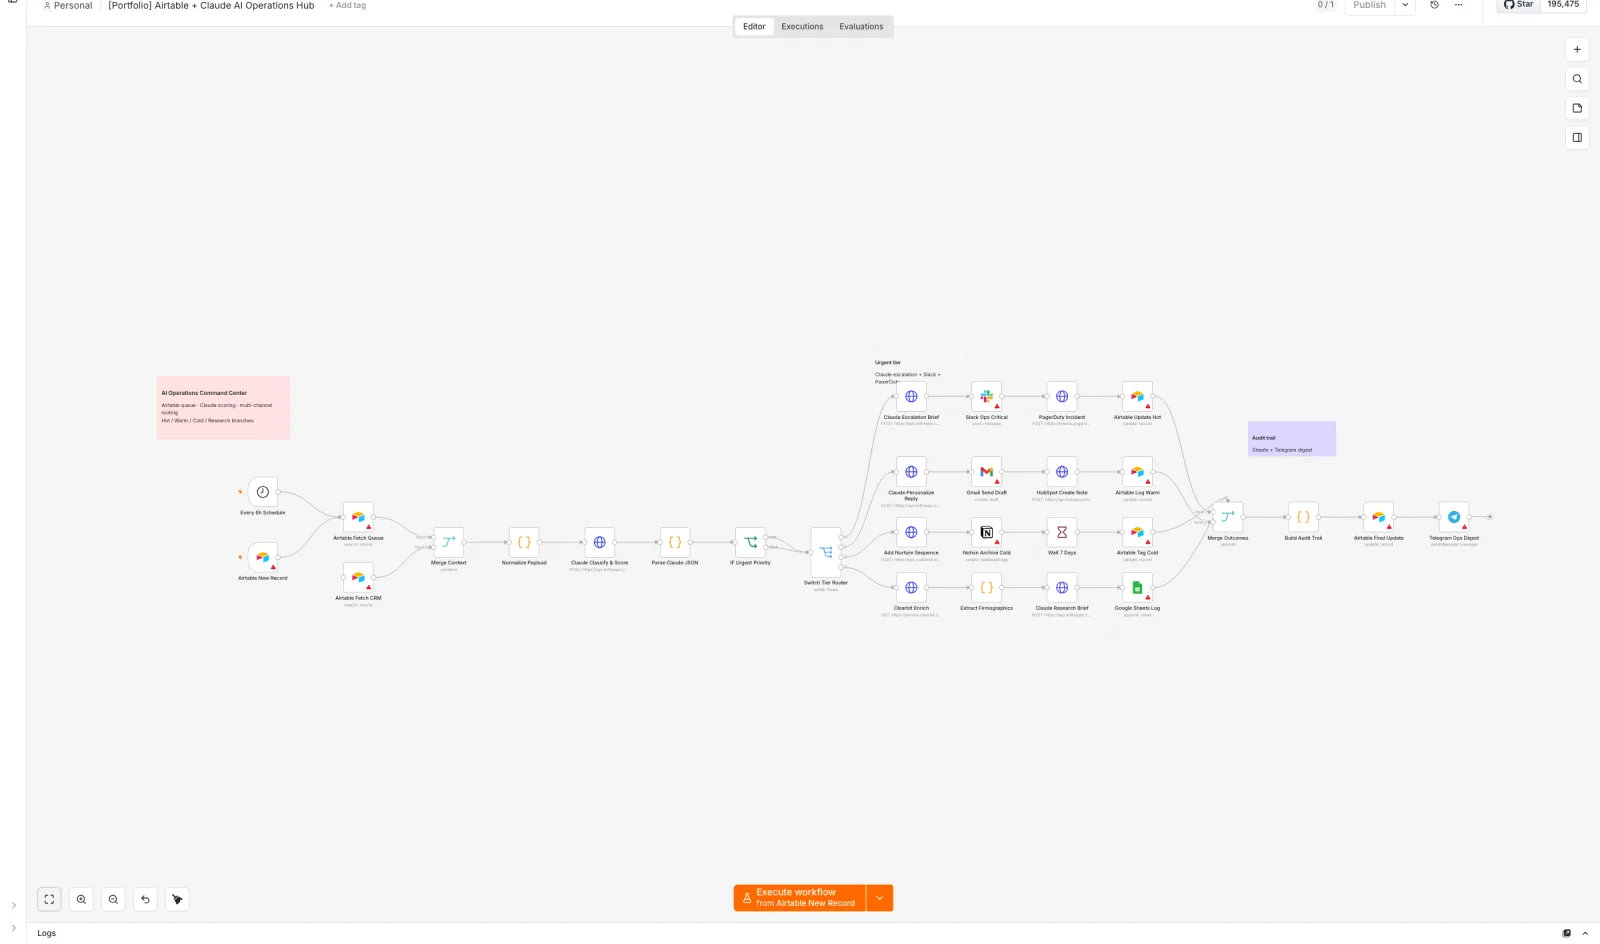Screen dimensions: 1600x944
Task: Switch to the Editor tab
Action: coord(754,27)
